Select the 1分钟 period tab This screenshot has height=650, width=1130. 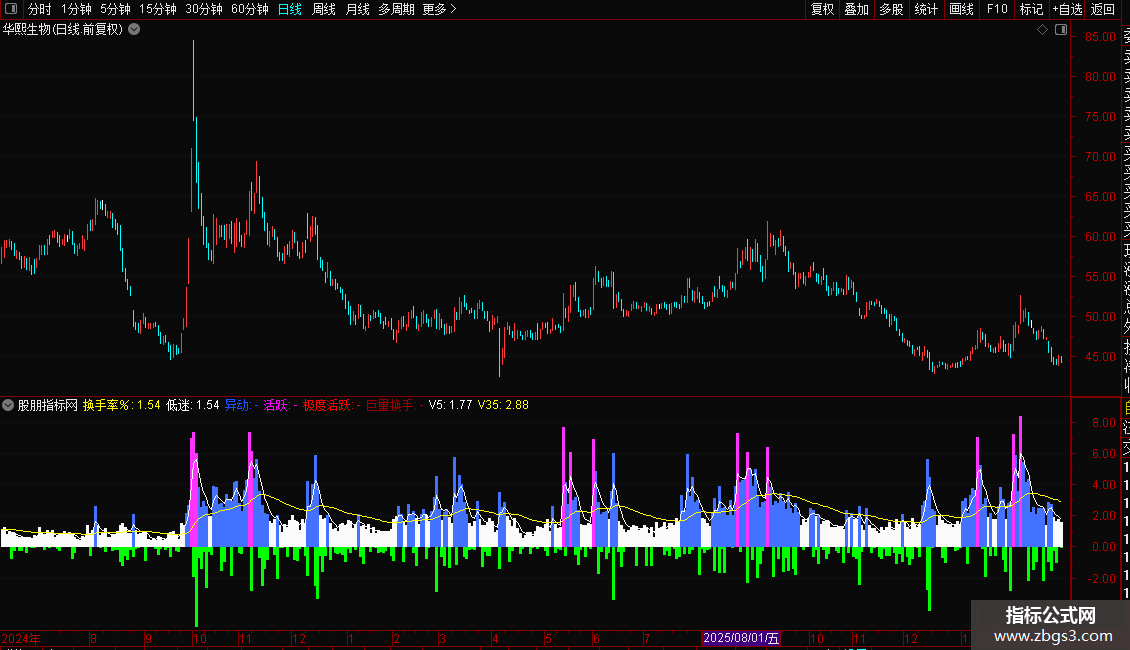click(x=76, y=9)
